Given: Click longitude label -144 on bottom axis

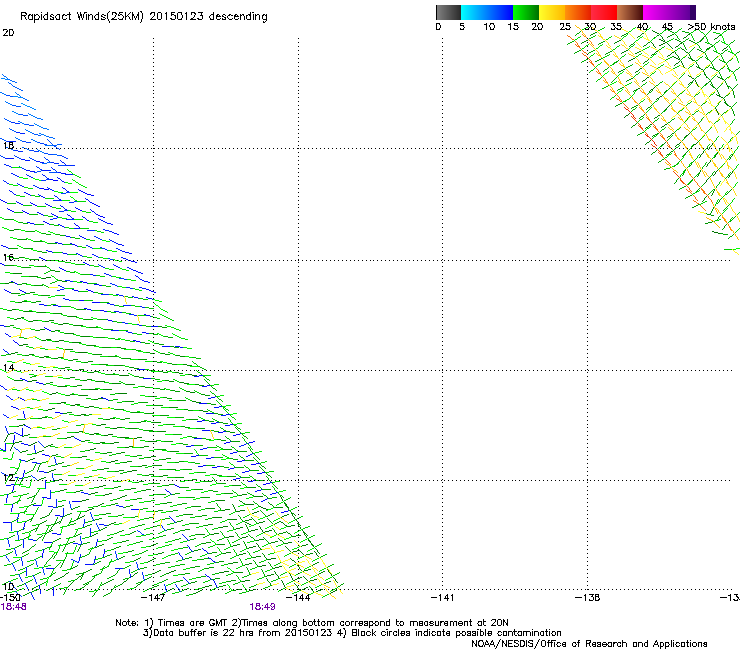Looking at the screenshot, I should tap(299, 598).
